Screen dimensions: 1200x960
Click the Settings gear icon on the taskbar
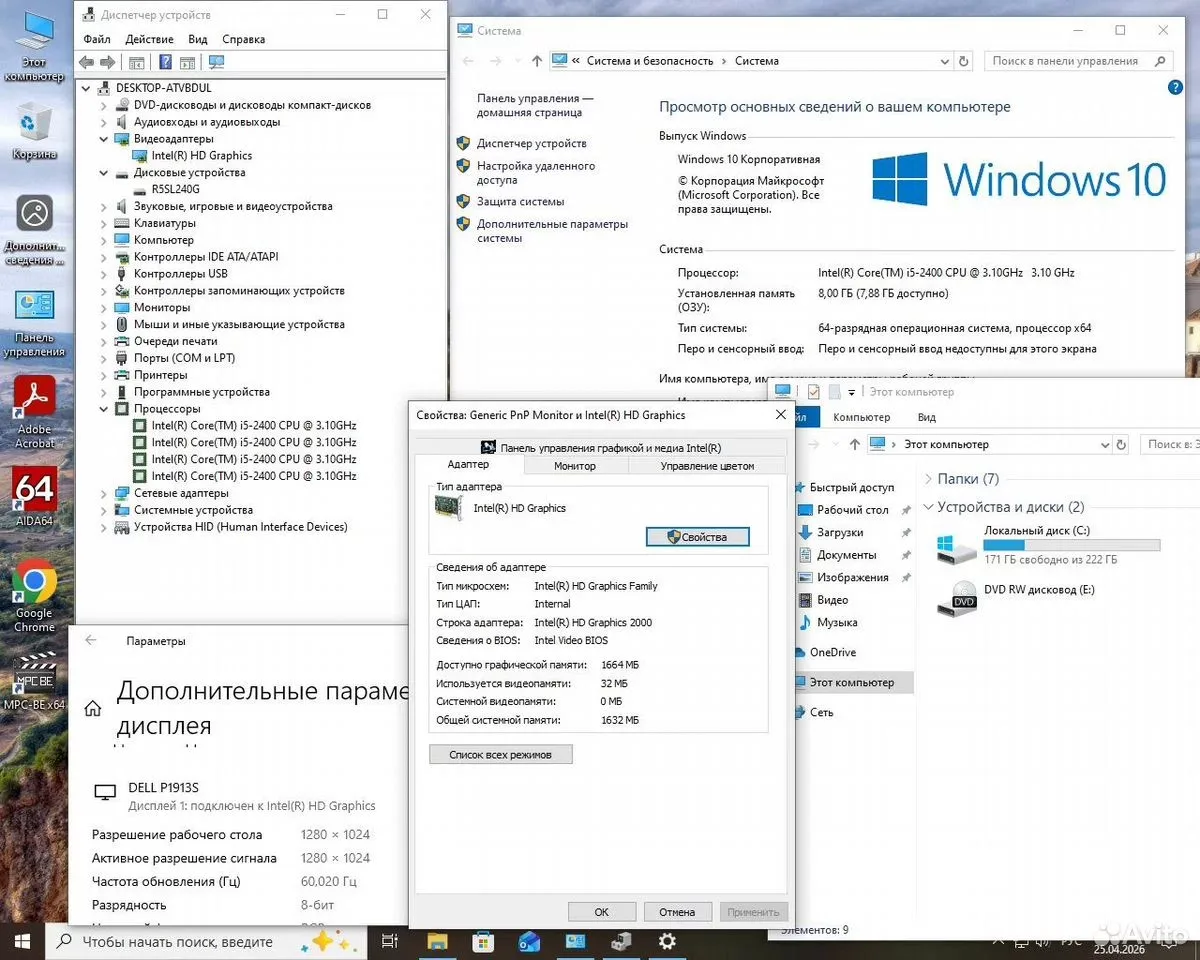tap(667, 941)
